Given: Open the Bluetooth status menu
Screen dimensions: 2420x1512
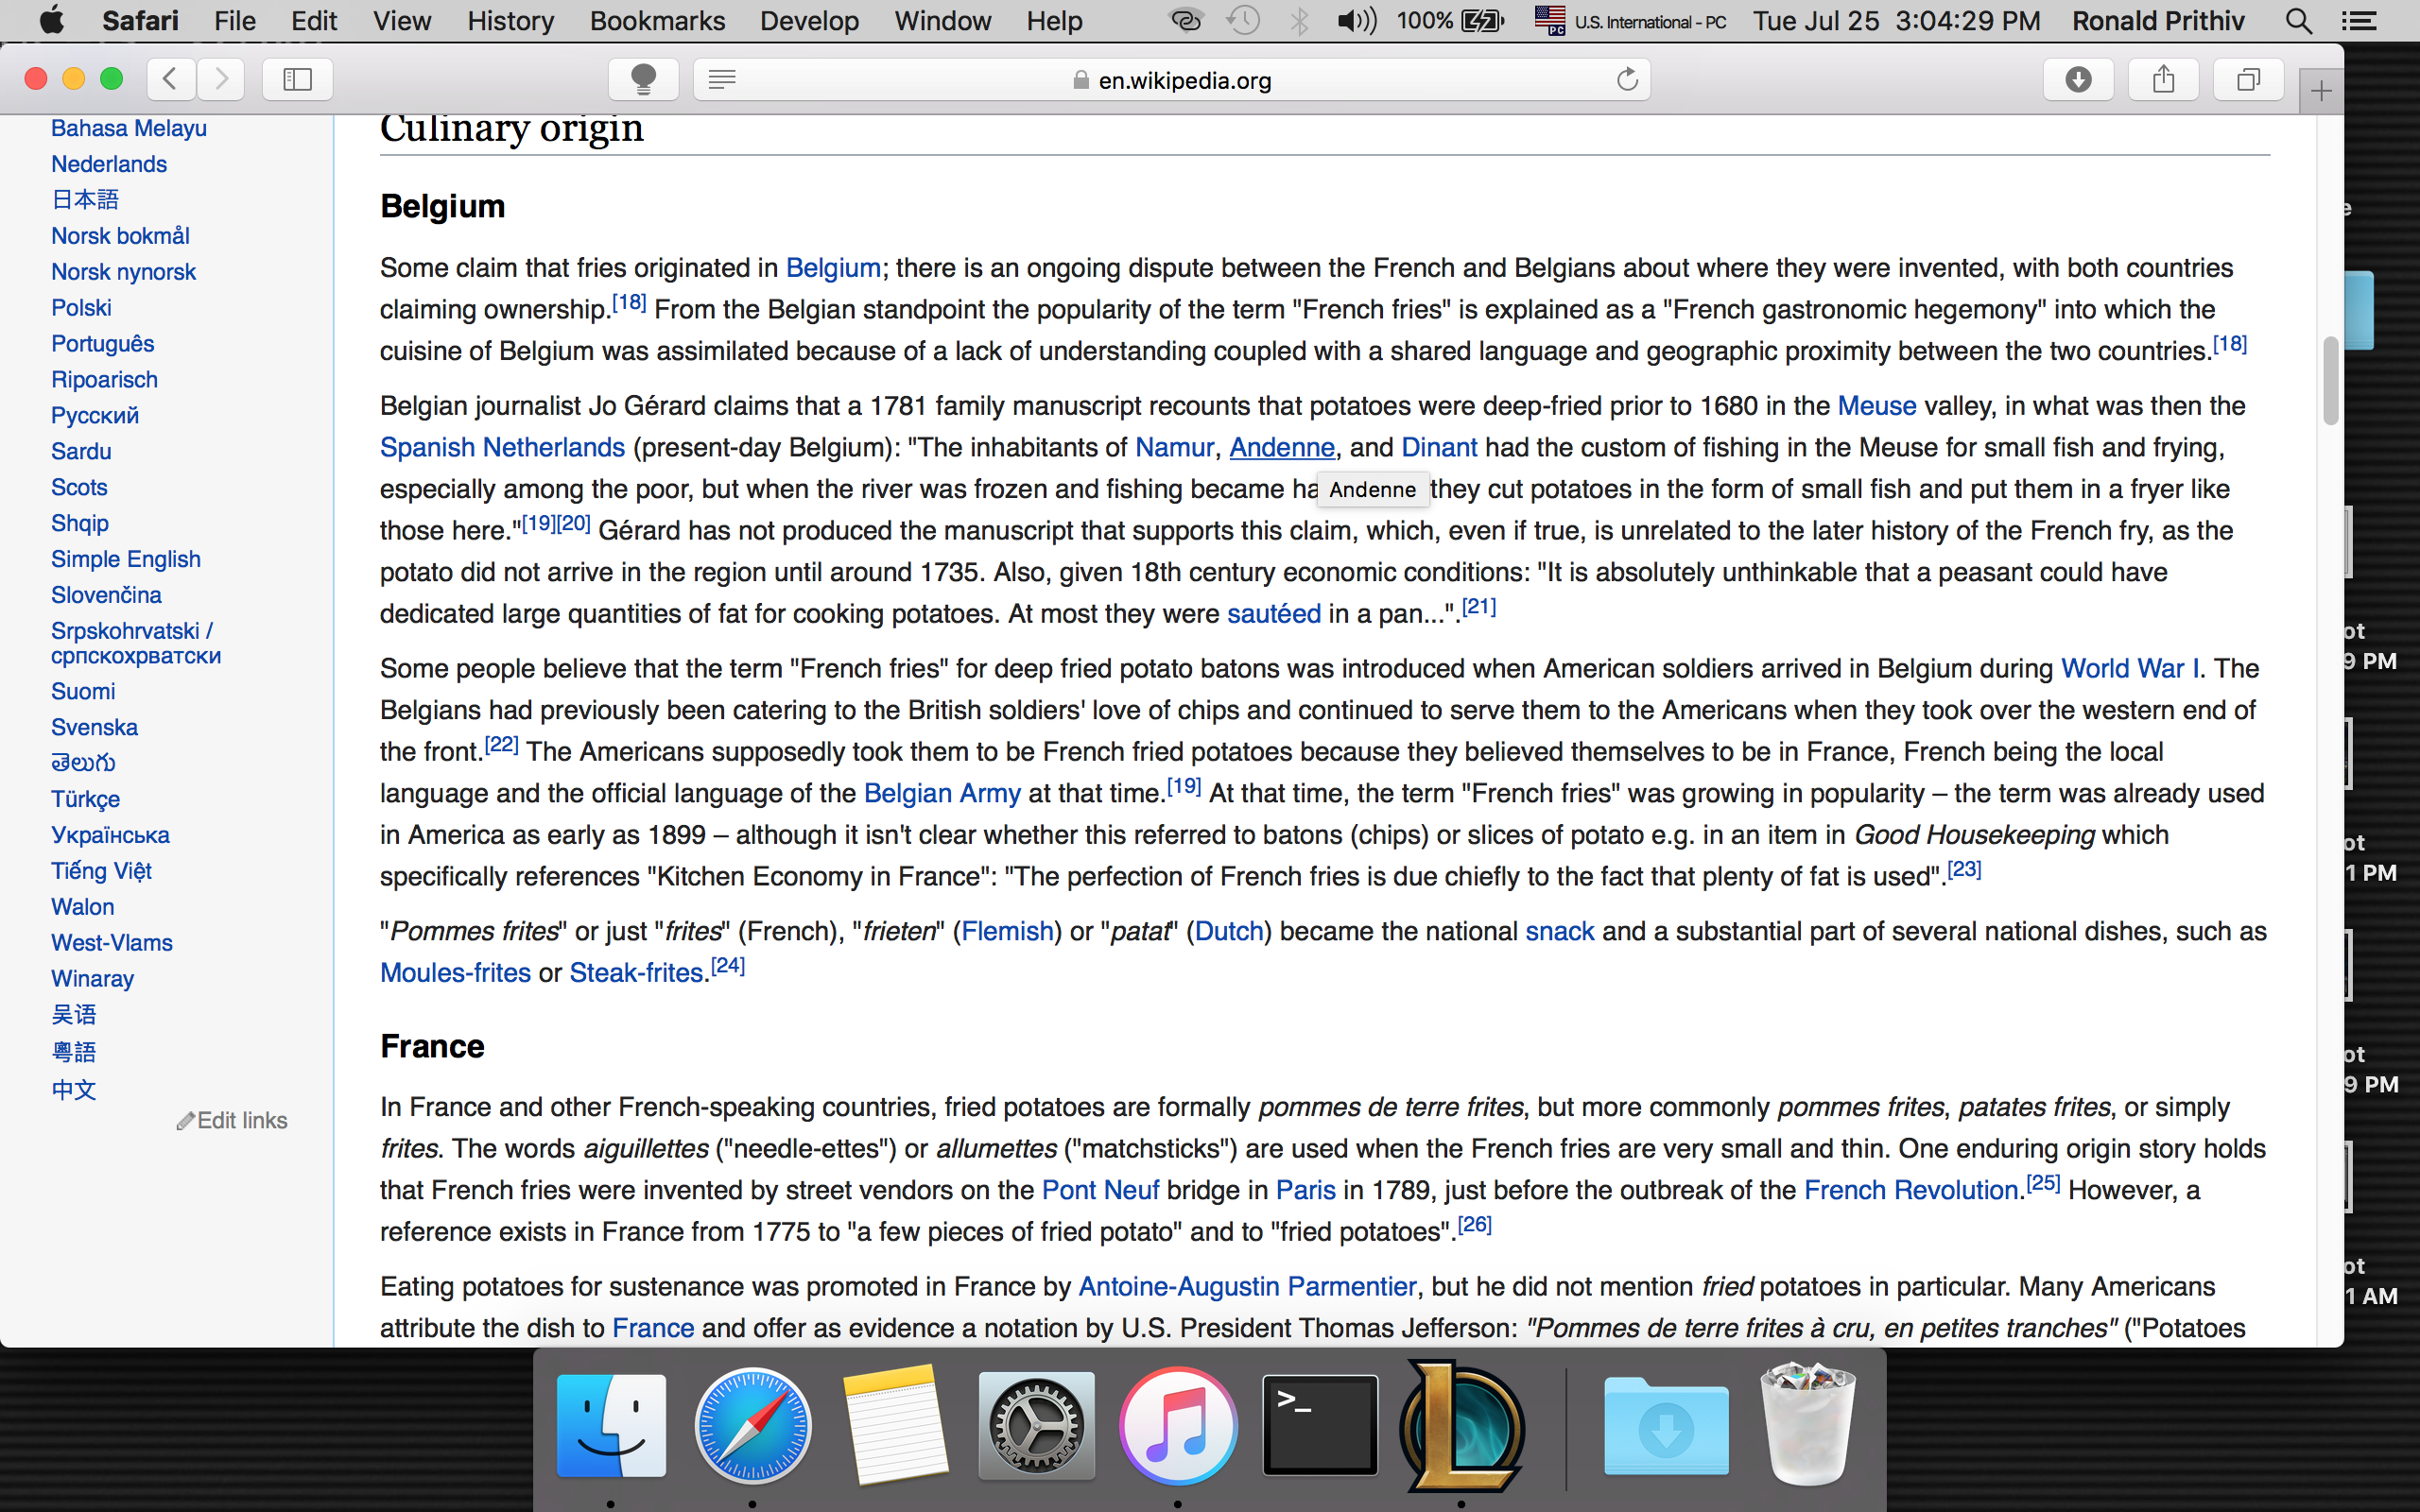Looking at the screenshot, I should [x=1299, y=20].
